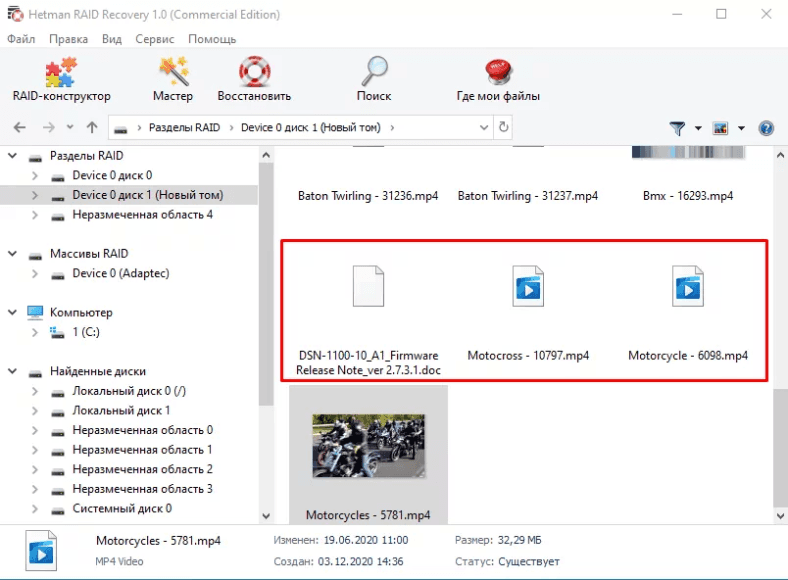Expand Device 0 диск 0 node

[x=35, y=175]
